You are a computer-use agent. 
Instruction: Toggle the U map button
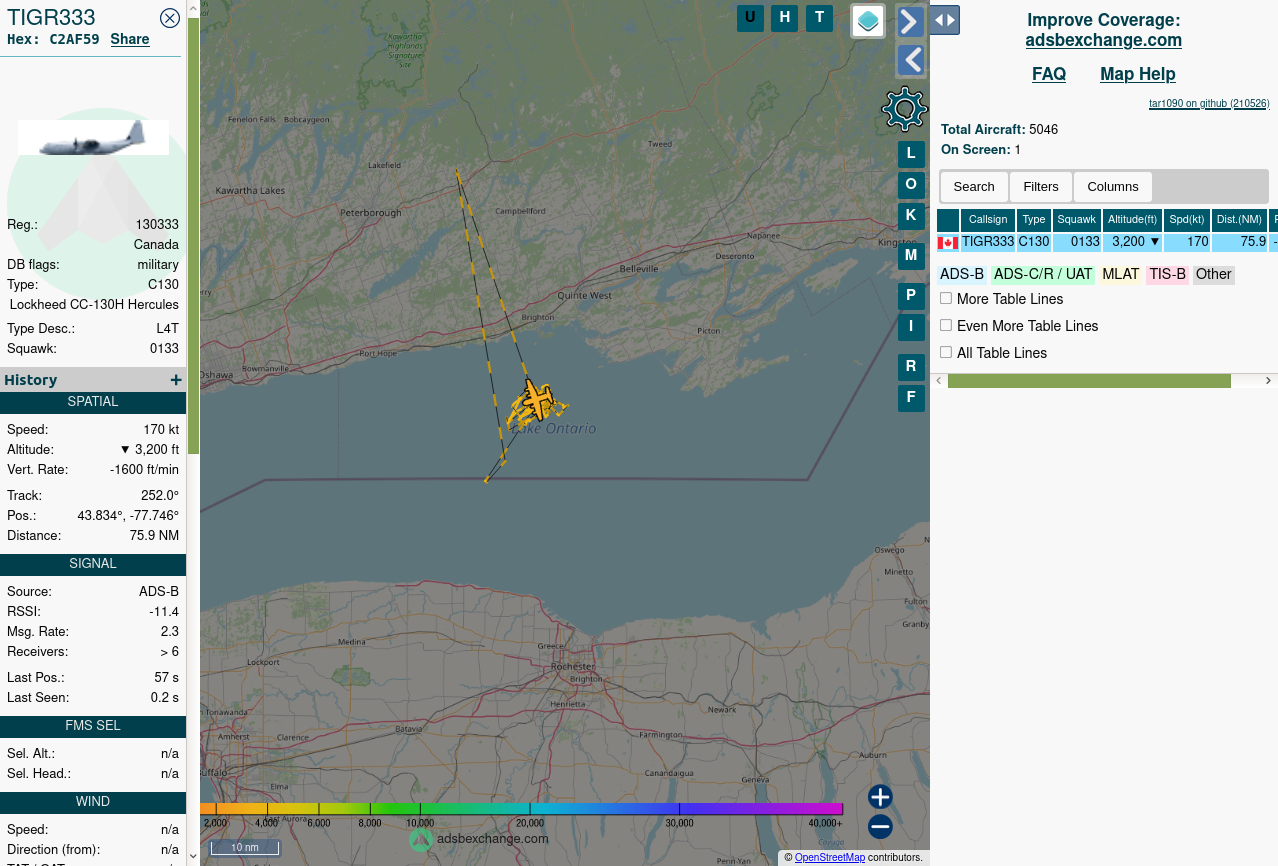tap(750, 18)
